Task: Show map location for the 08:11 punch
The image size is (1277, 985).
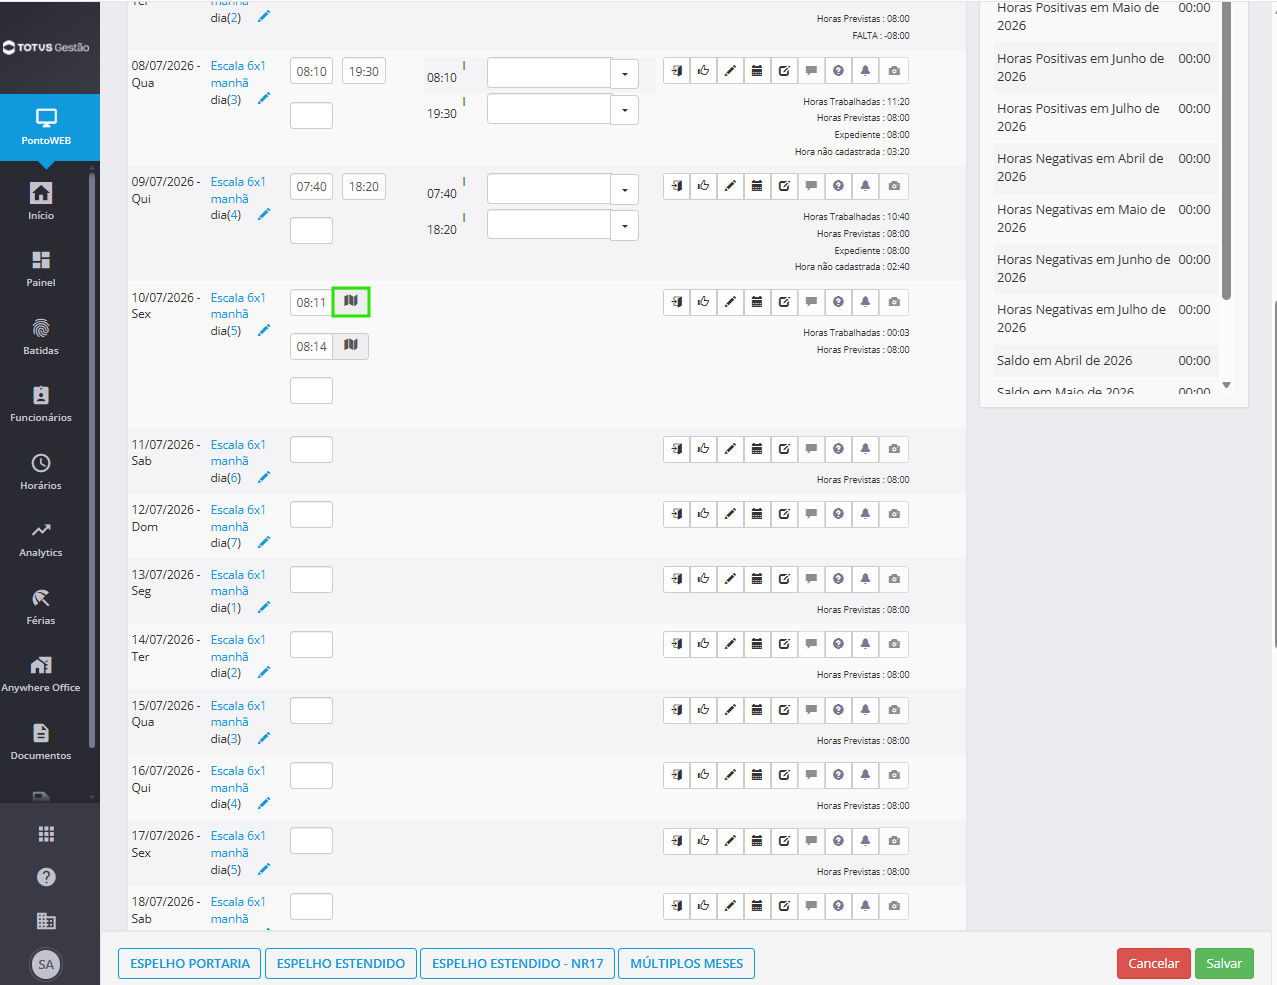Action: 351,301
